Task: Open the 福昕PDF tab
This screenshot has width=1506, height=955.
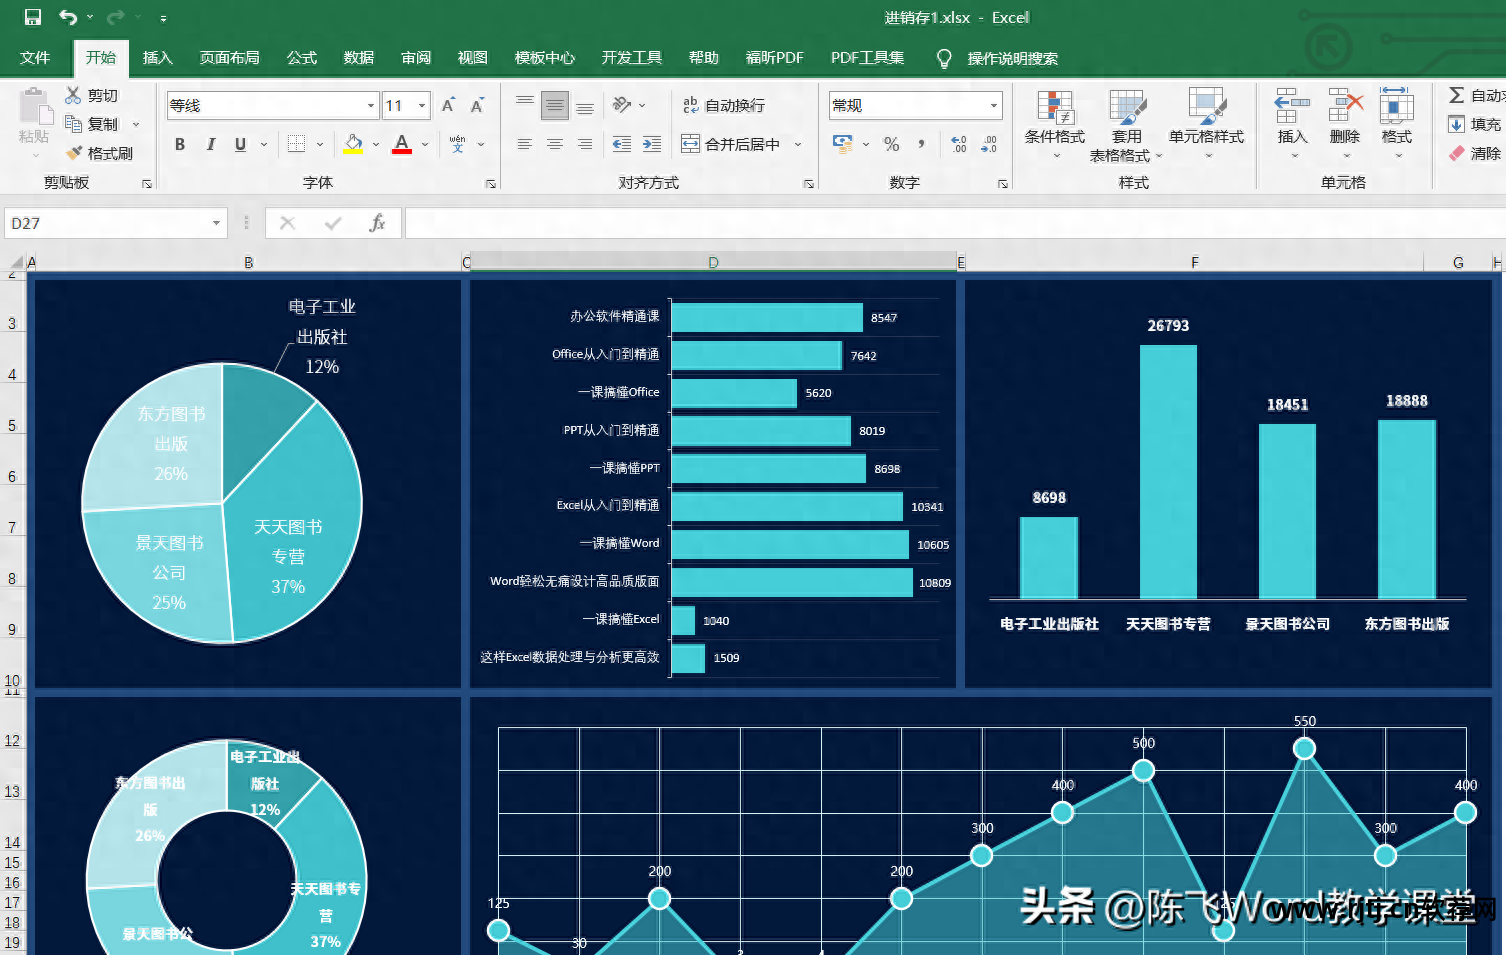Action: (x=775, y=58)
